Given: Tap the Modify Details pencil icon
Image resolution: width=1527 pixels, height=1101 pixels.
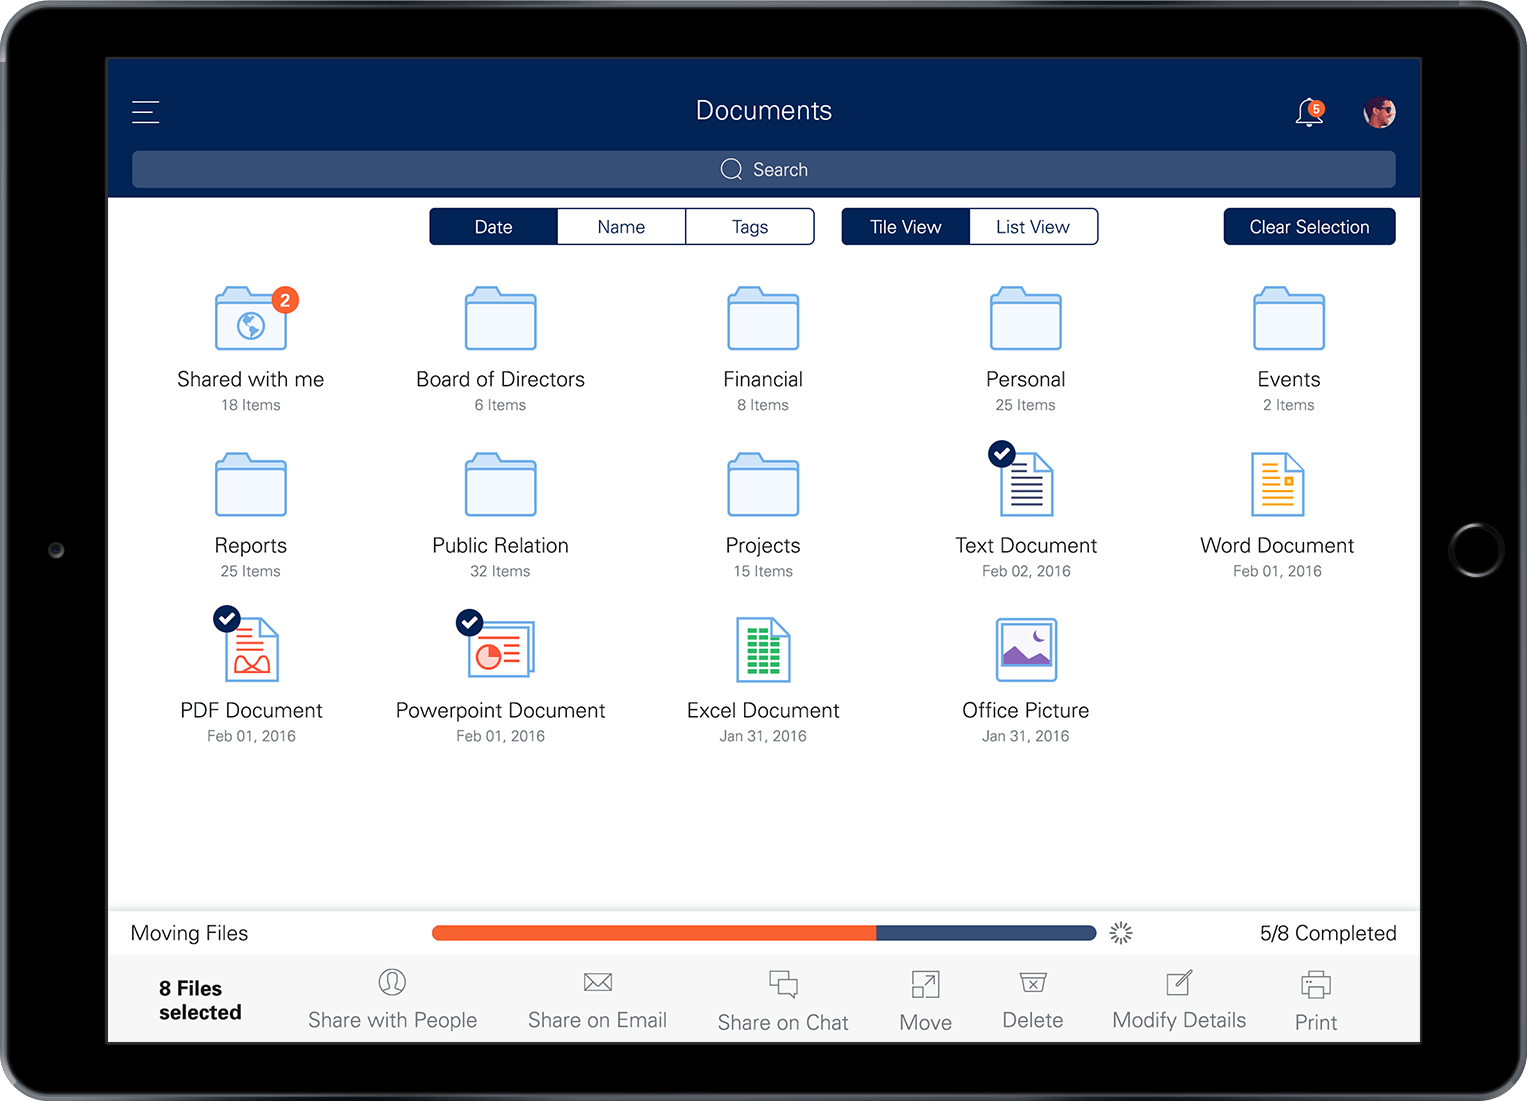Looking at the screenshot, I should click(1179, 982).
